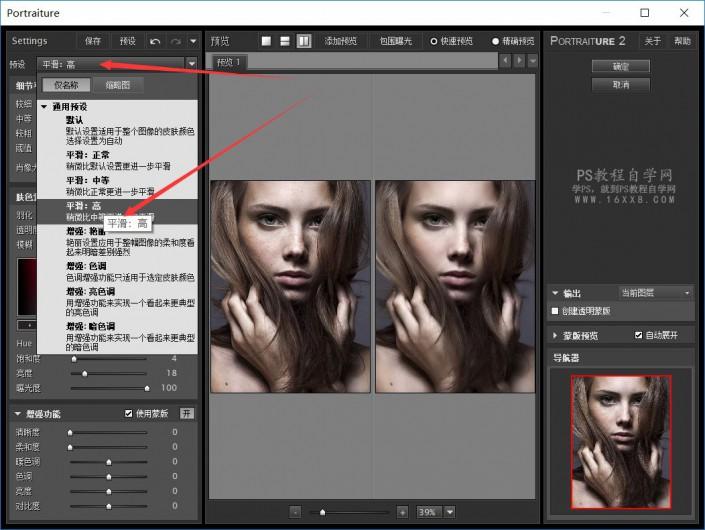This screenshot has height=530, width=705.
Task: Click the zoom in plus button
Action: 402,511
